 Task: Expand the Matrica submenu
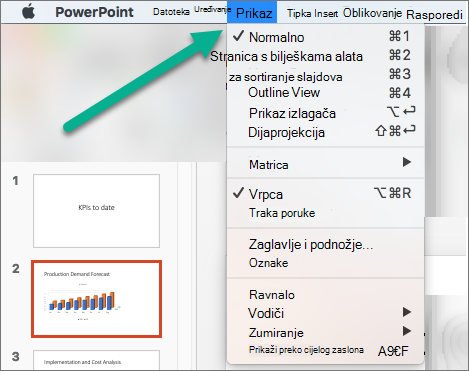[325, 164]
